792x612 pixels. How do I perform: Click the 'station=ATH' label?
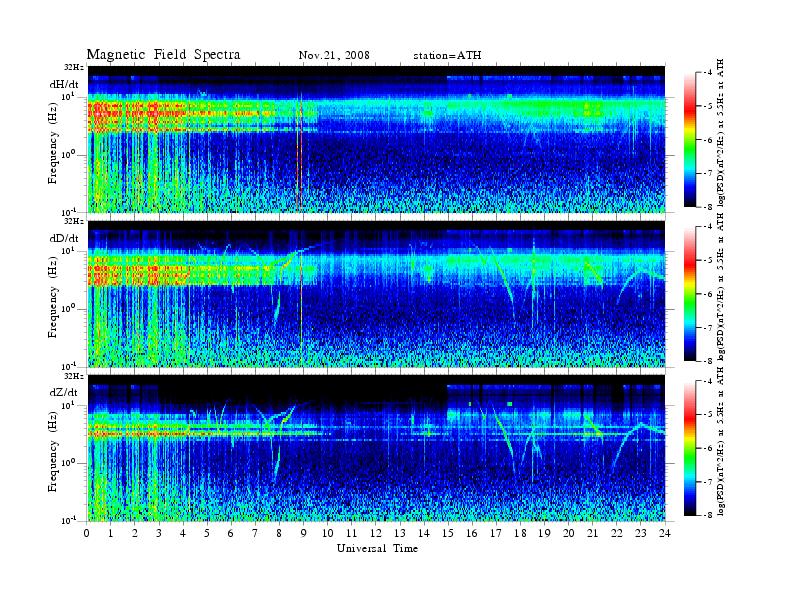(x=447, y=56)
